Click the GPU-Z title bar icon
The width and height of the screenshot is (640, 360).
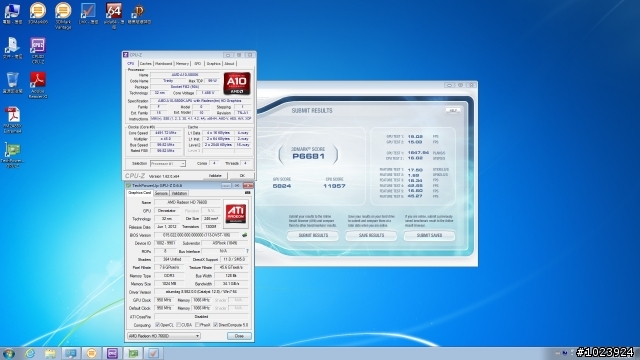(129, 186)
